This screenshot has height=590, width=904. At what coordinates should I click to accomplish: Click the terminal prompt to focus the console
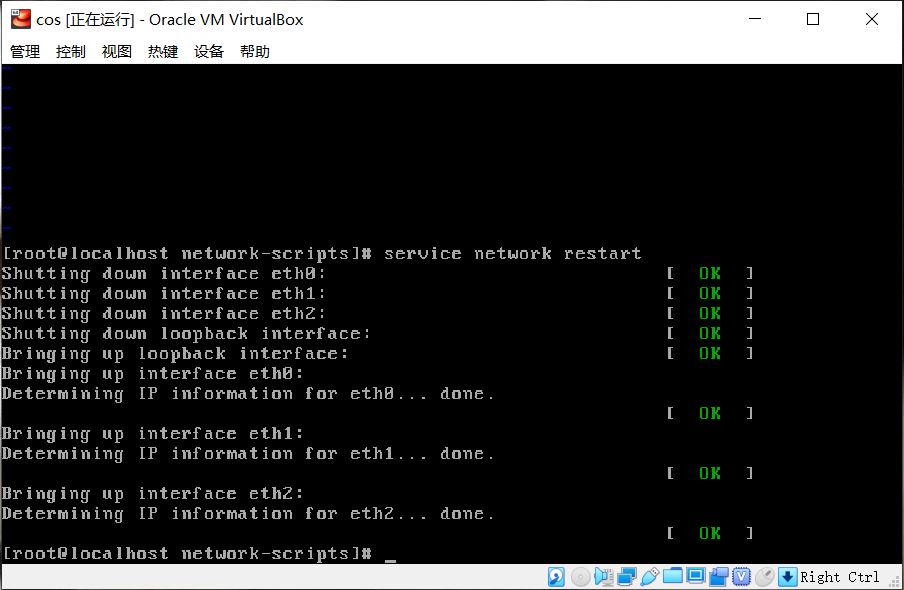coord(390,553)
